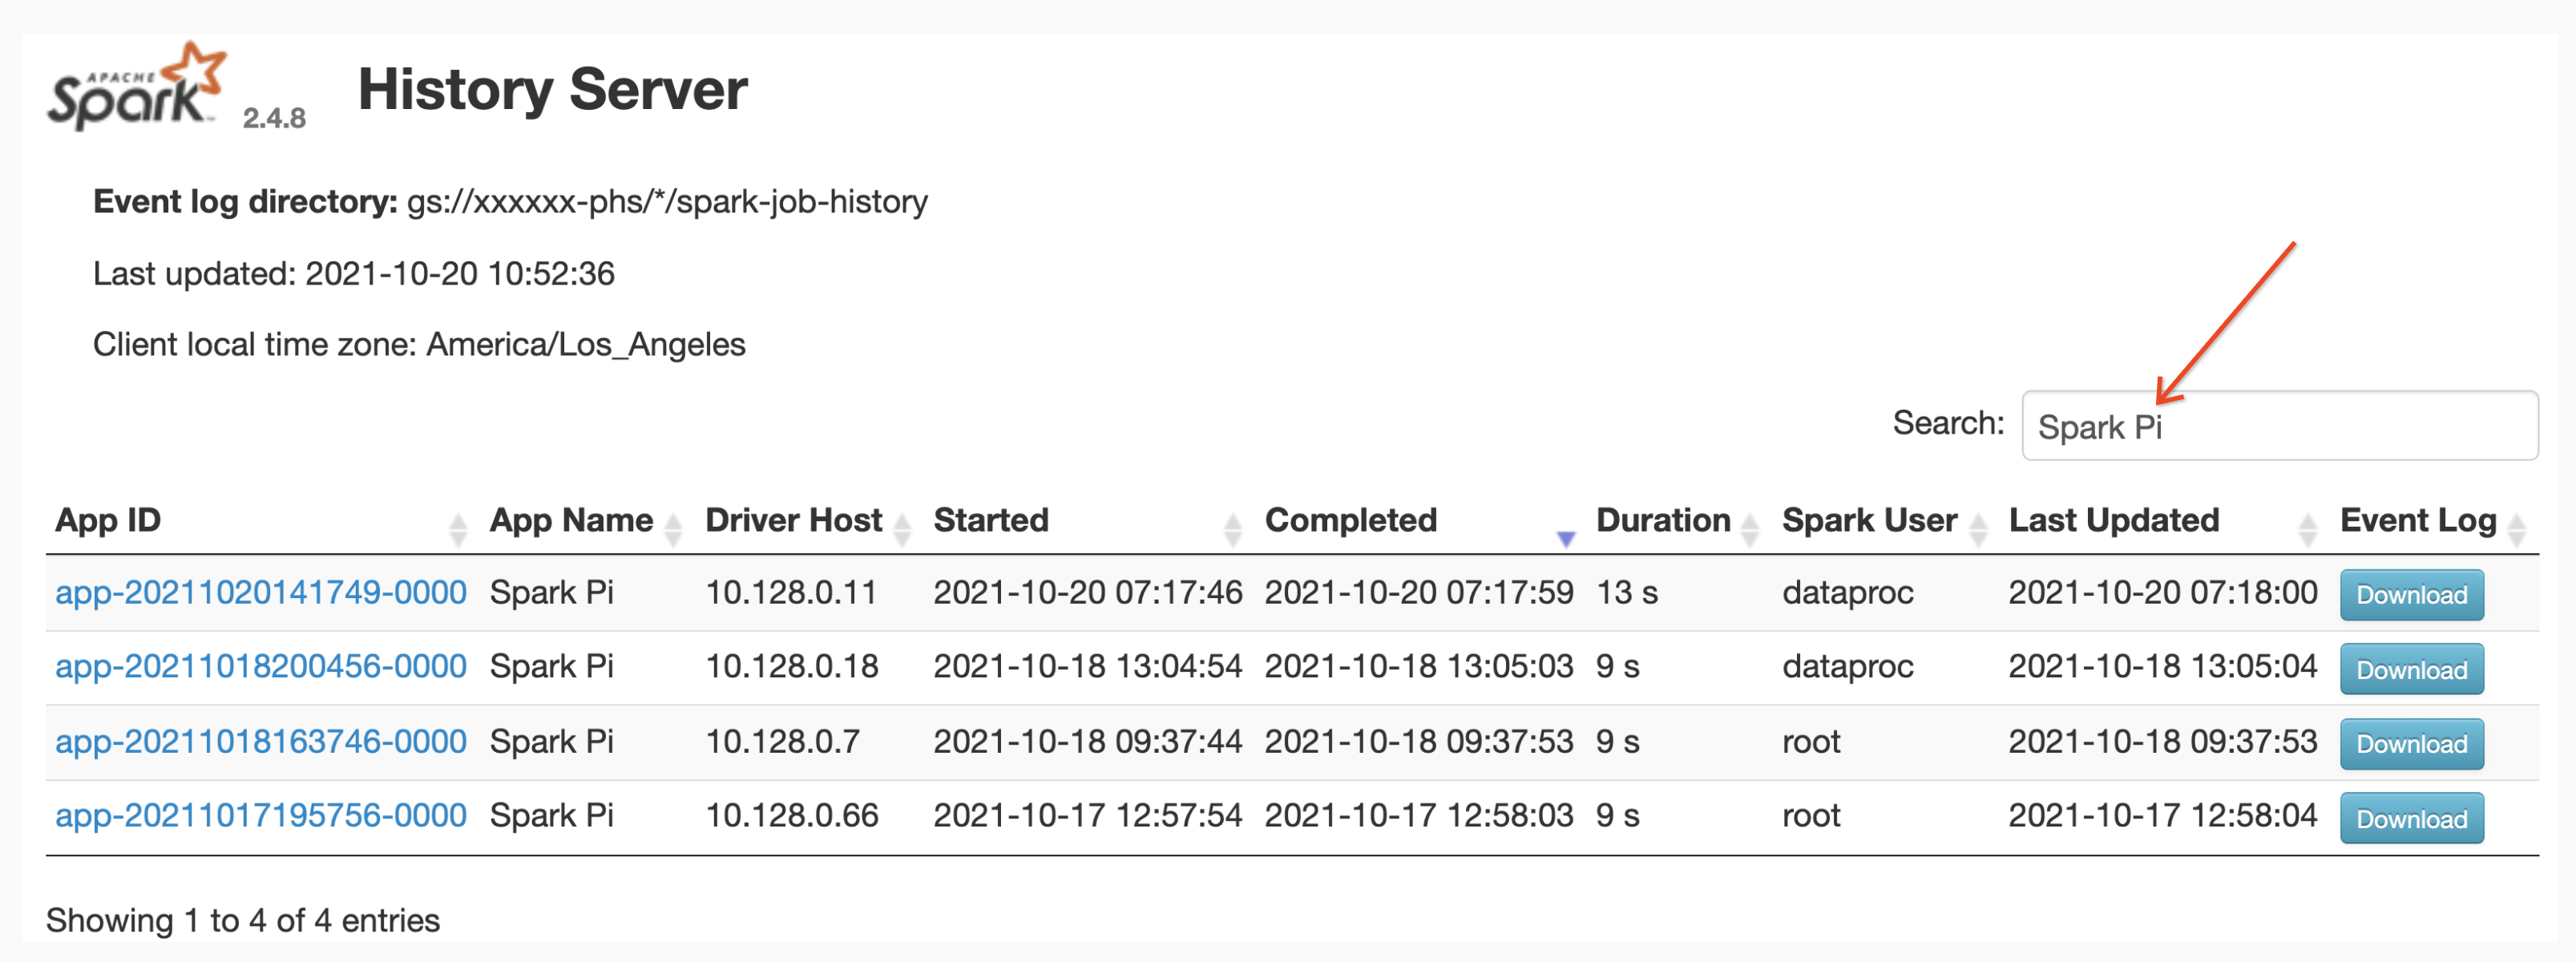Click the Apache Spark logo

click(x=136, y=88)
